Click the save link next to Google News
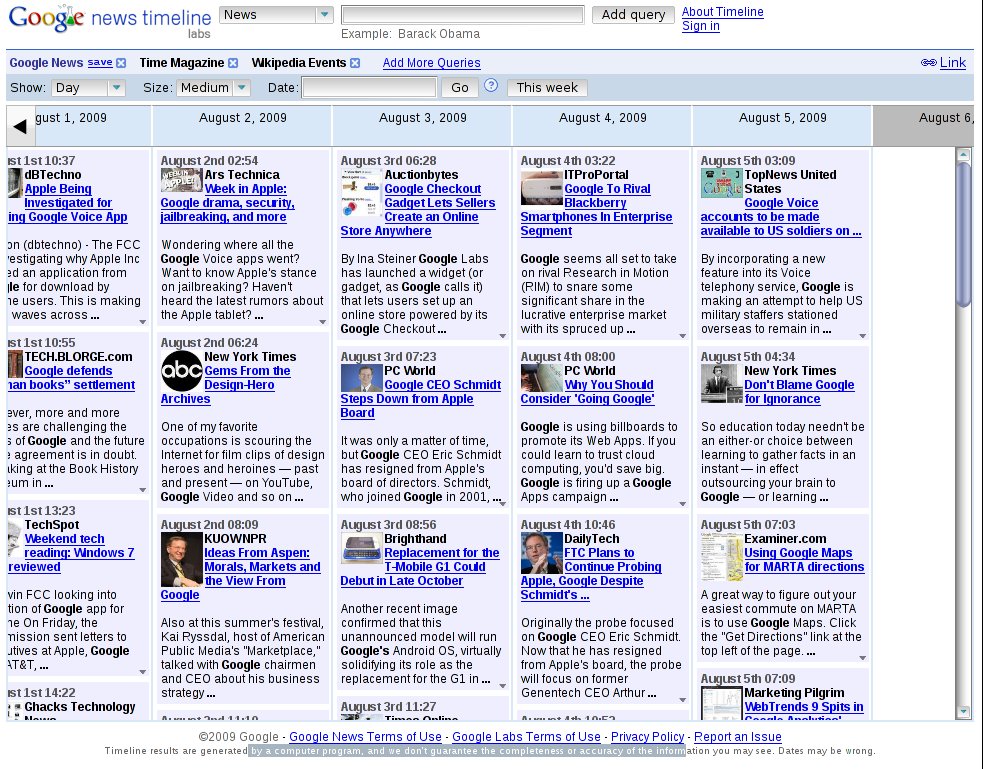The image size is (983, 769). click(100, 62)
